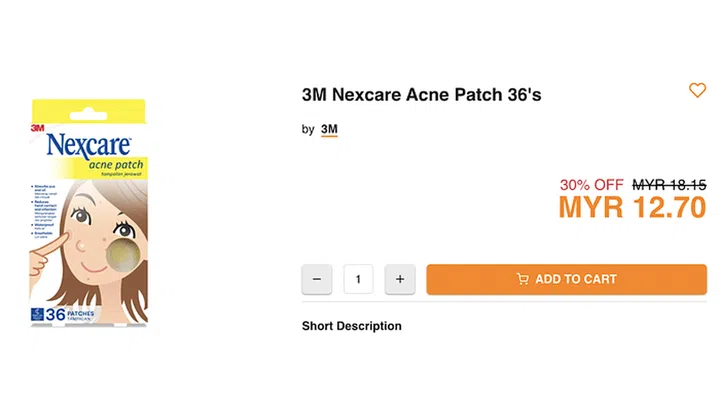
Task: Click the 3M Nexcare Acne Patch 36's title
Action: point(422,95)
